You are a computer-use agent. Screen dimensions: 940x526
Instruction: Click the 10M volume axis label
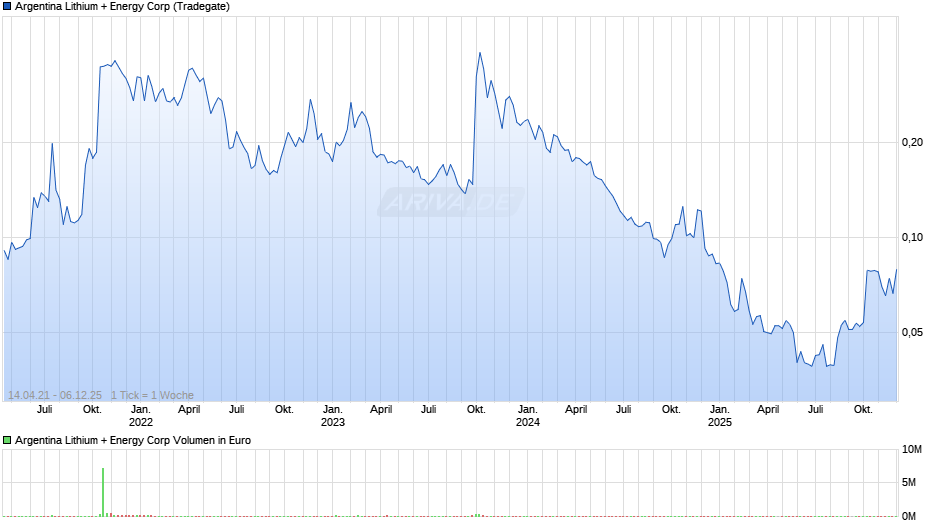(912, 450)
